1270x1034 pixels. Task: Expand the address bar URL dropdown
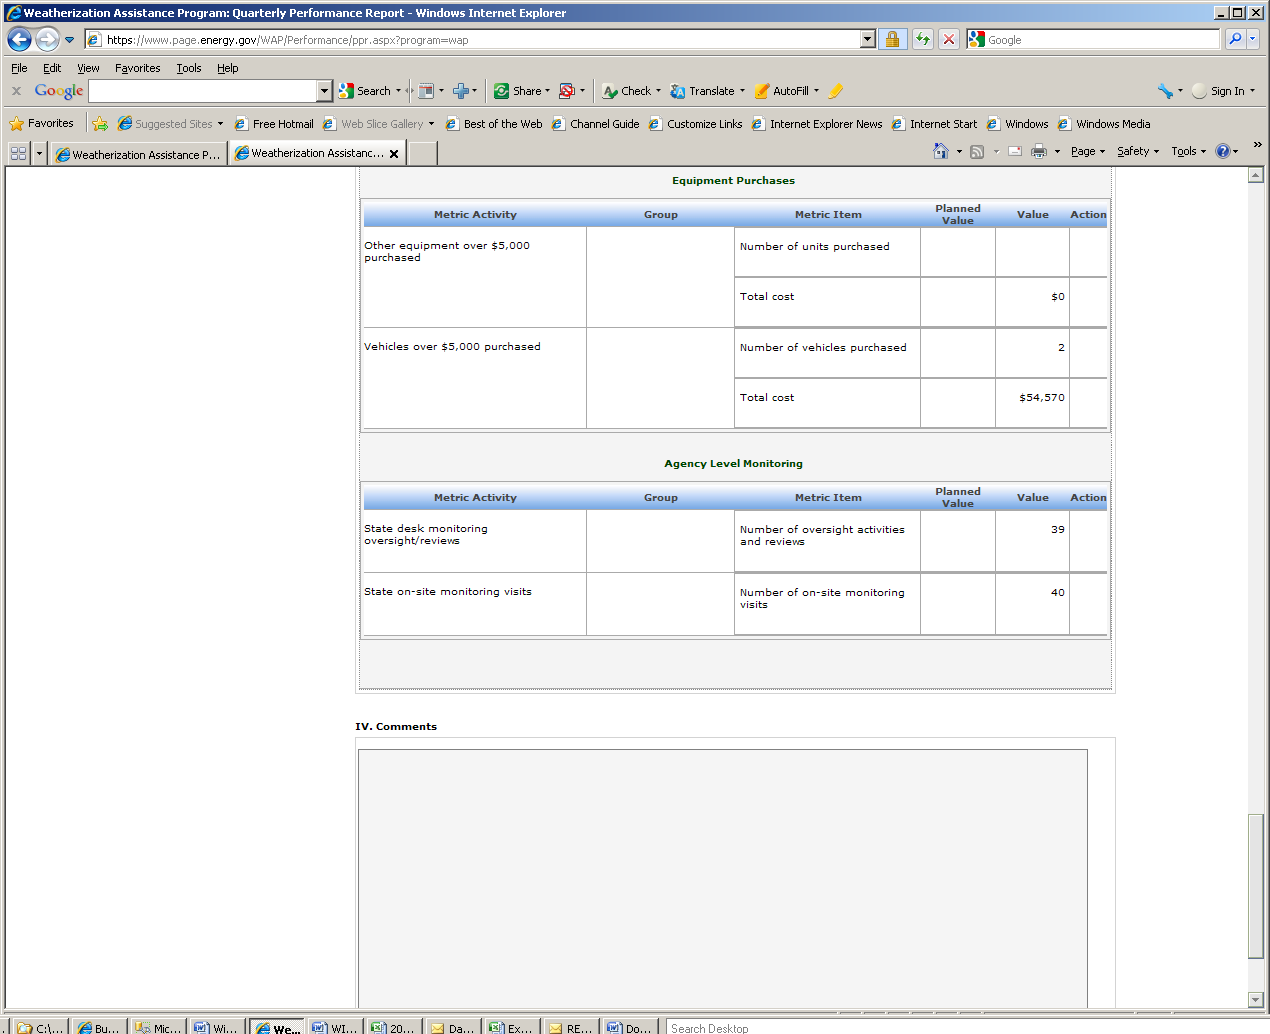point(867,40)
